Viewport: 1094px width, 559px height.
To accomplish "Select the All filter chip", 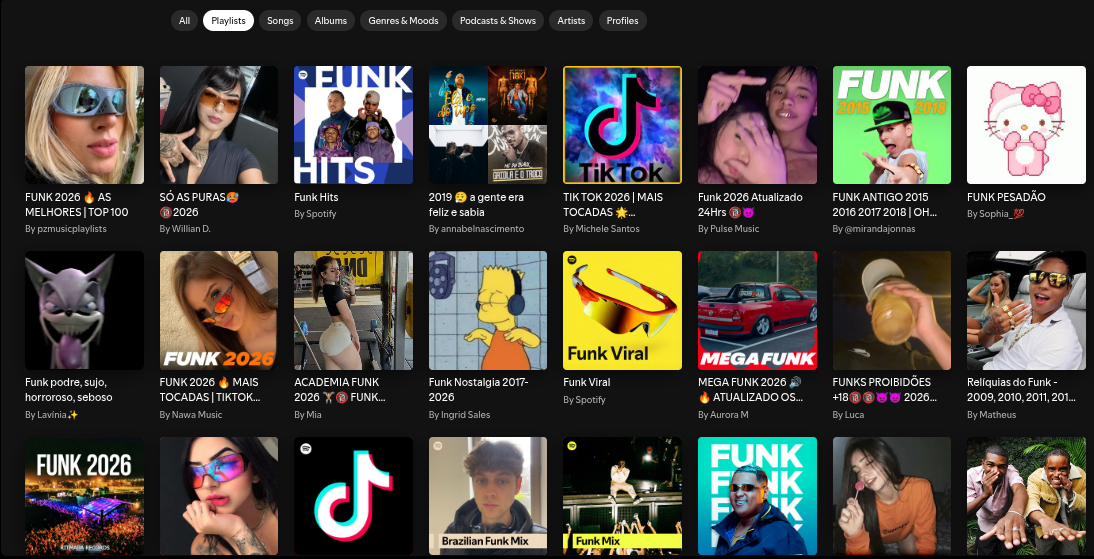I will [184, 21].
